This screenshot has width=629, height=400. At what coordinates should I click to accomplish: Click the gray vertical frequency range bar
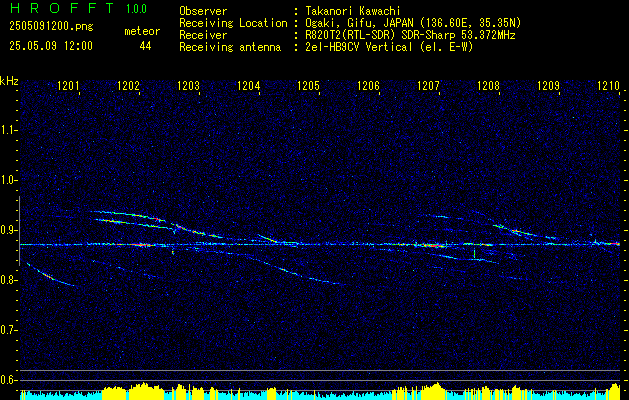point(19,231)
